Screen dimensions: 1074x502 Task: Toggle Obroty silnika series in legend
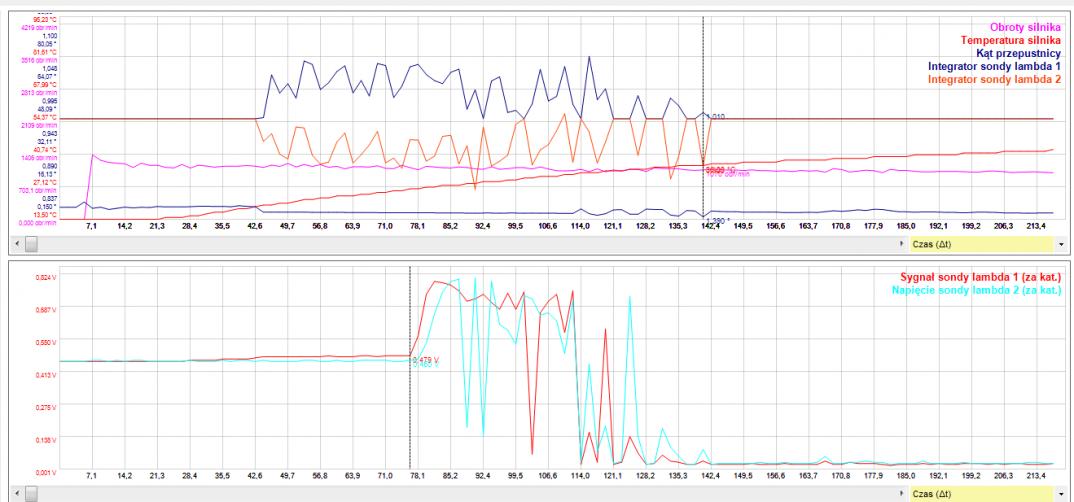[1026, 26]
